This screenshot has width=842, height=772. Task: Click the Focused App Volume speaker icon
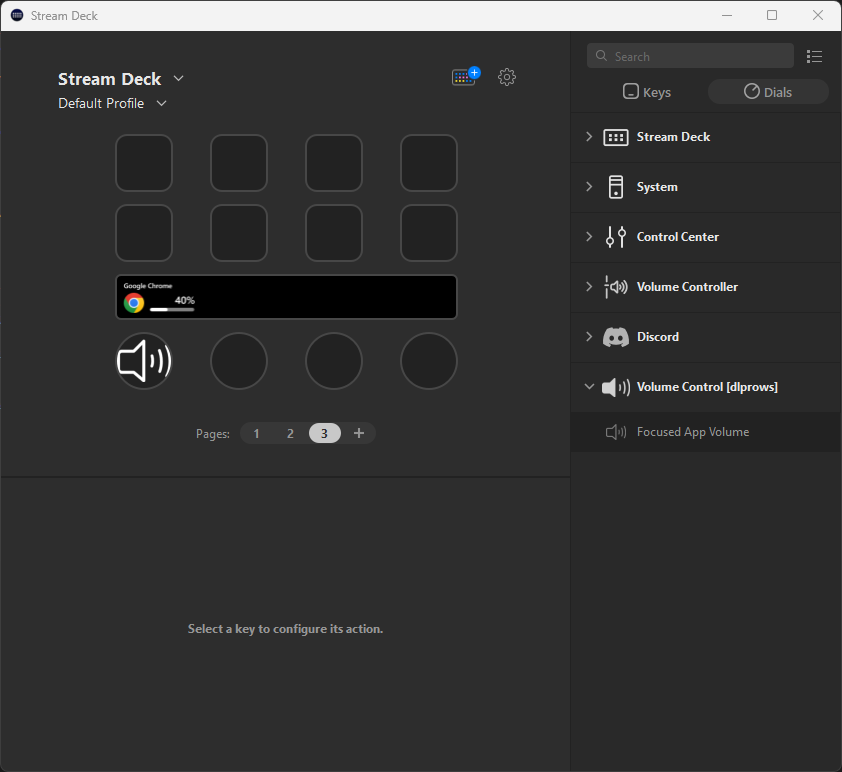point(615,432)
